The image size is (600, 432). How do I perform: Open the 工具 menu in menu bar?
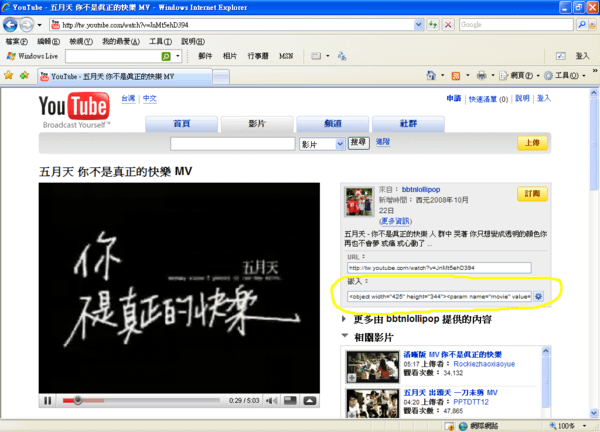point(160,41)
